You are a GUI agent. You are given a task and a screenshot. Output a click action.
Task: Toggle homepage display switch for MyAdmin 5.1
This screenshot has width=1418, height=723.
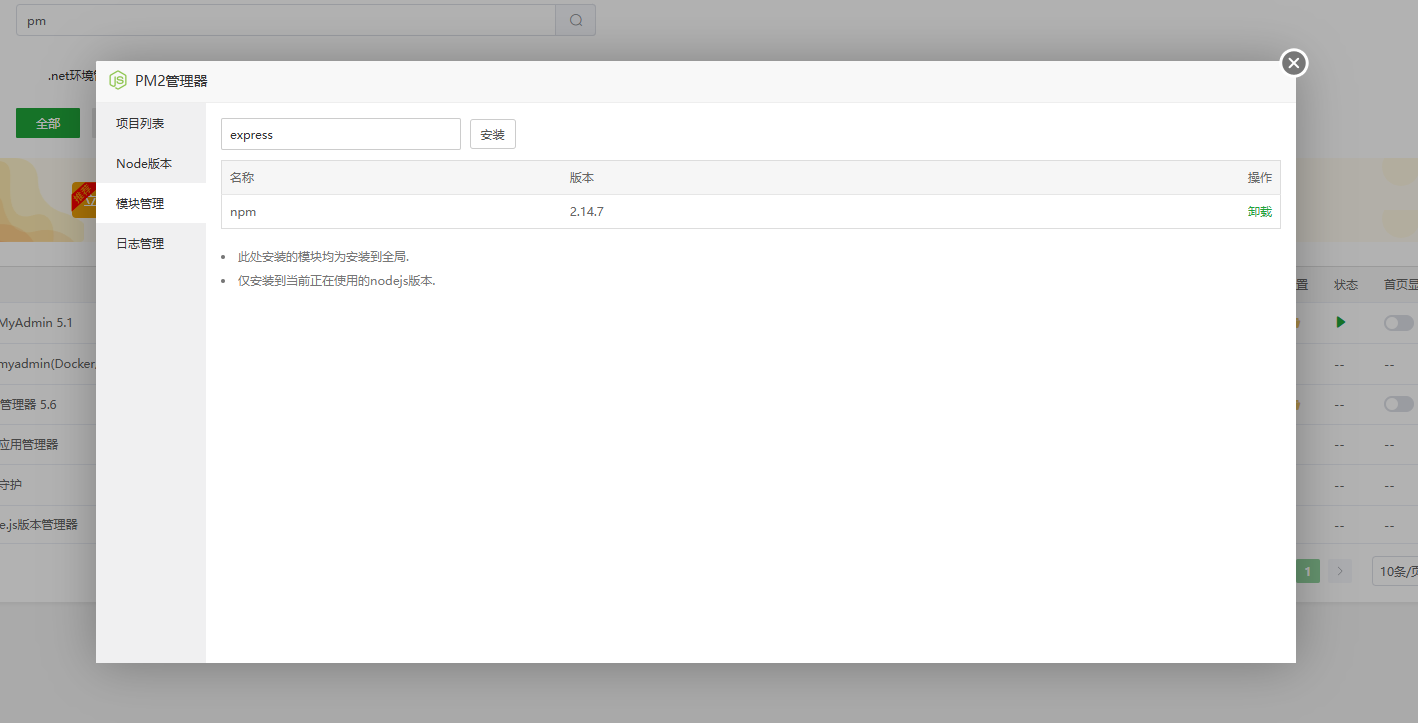[x=1399, y=323]
